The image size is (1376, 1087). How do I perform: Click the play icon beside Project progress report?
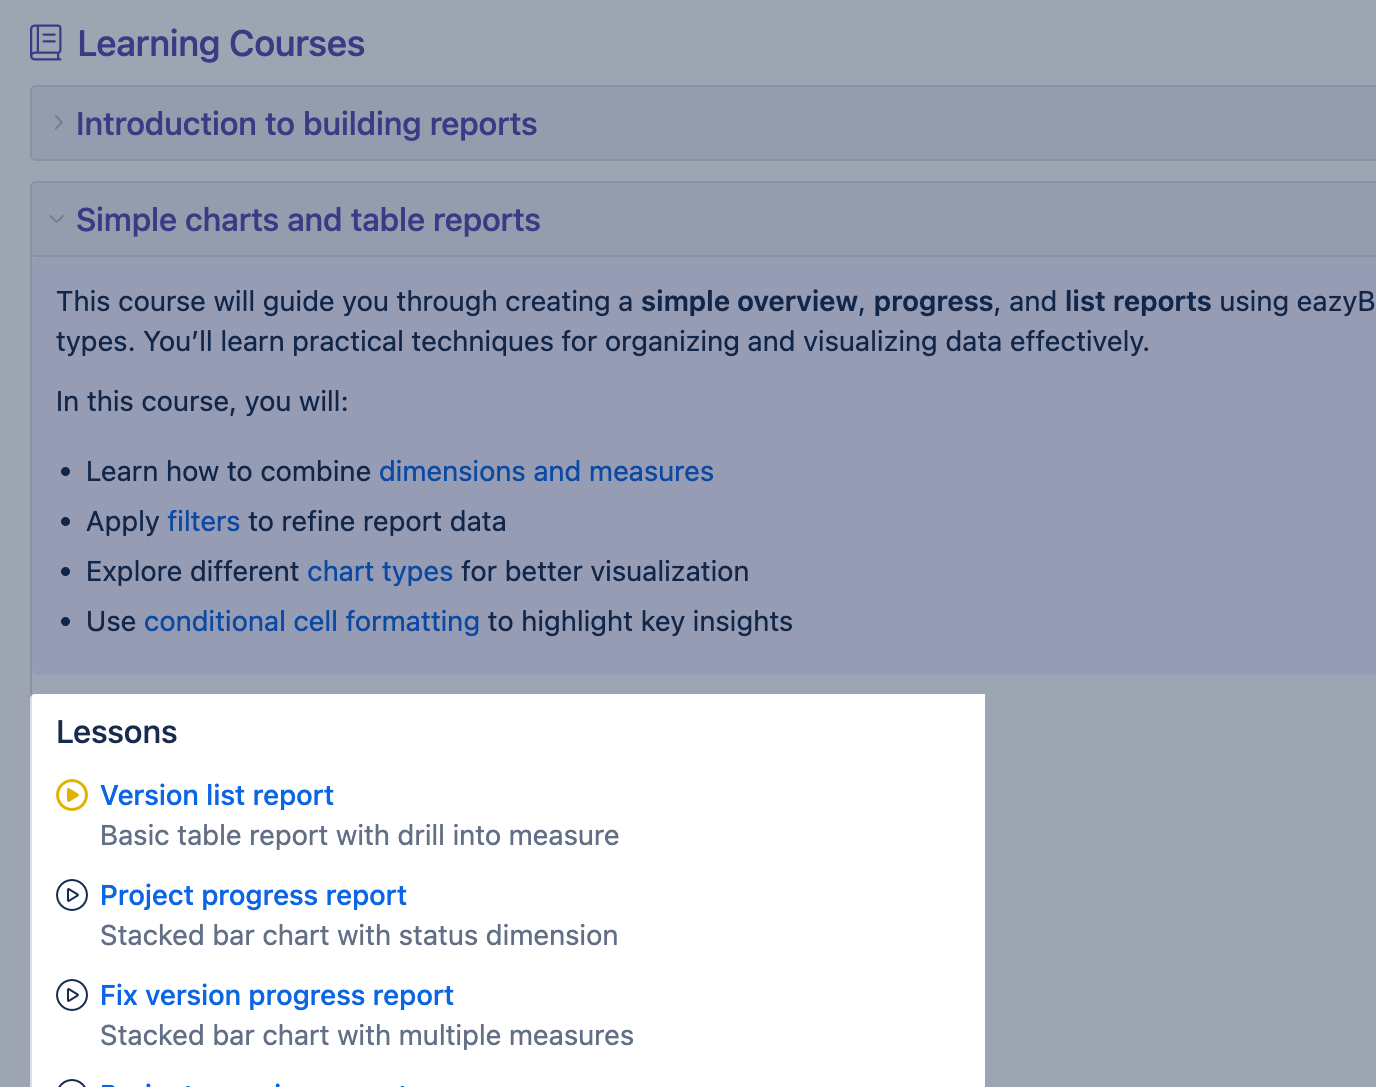coord(72,895)
